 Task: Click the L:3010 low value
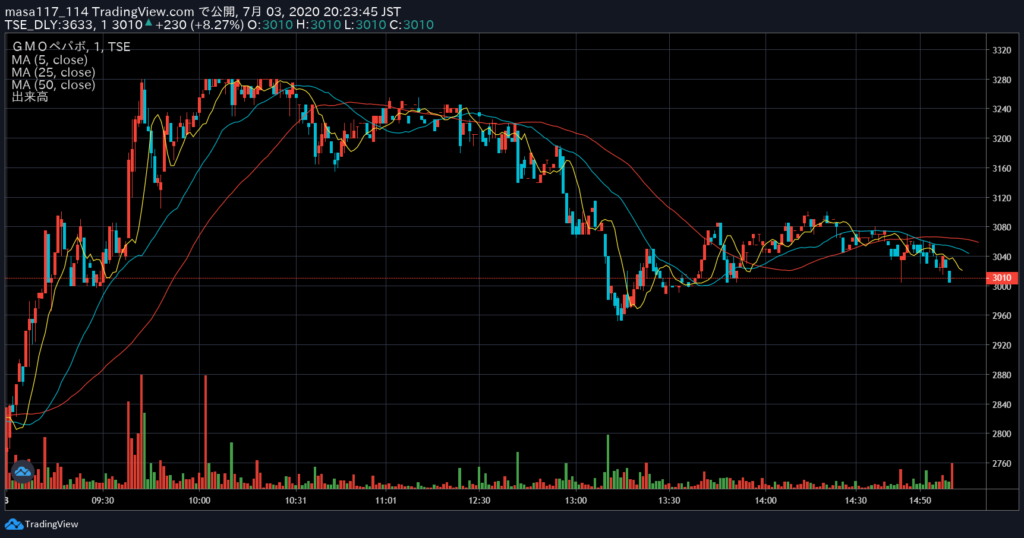click(365, 25)
